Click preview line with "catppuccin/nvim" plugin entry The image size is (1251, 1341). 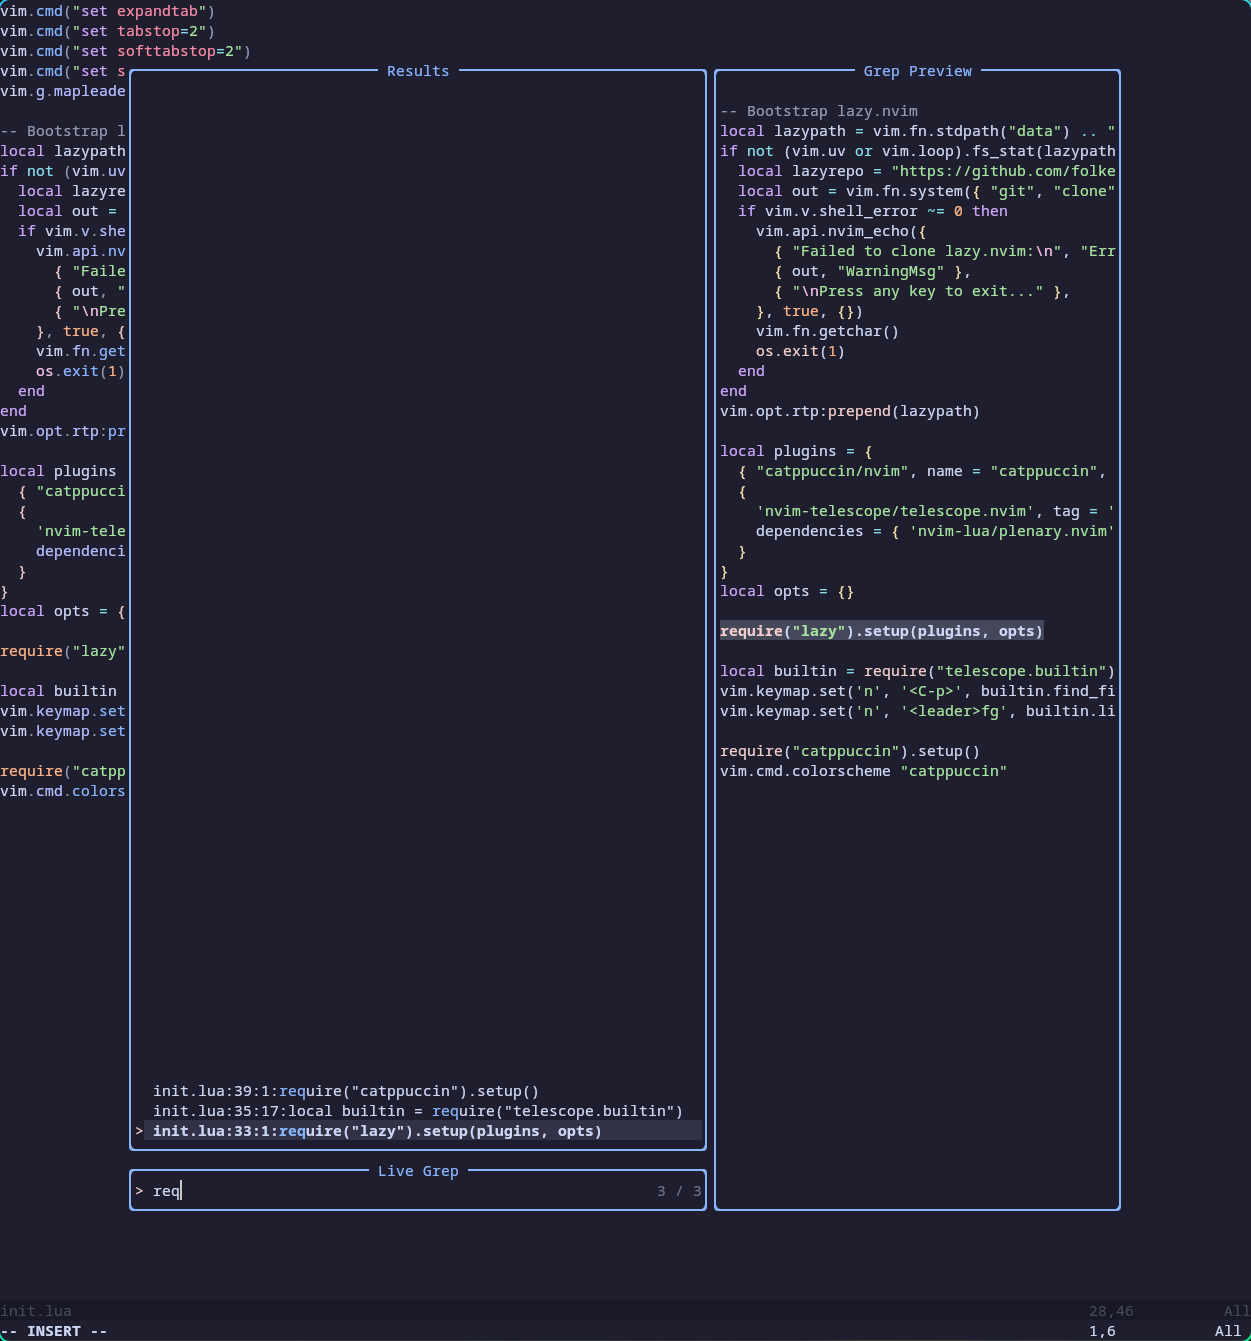tap(922, 471)
